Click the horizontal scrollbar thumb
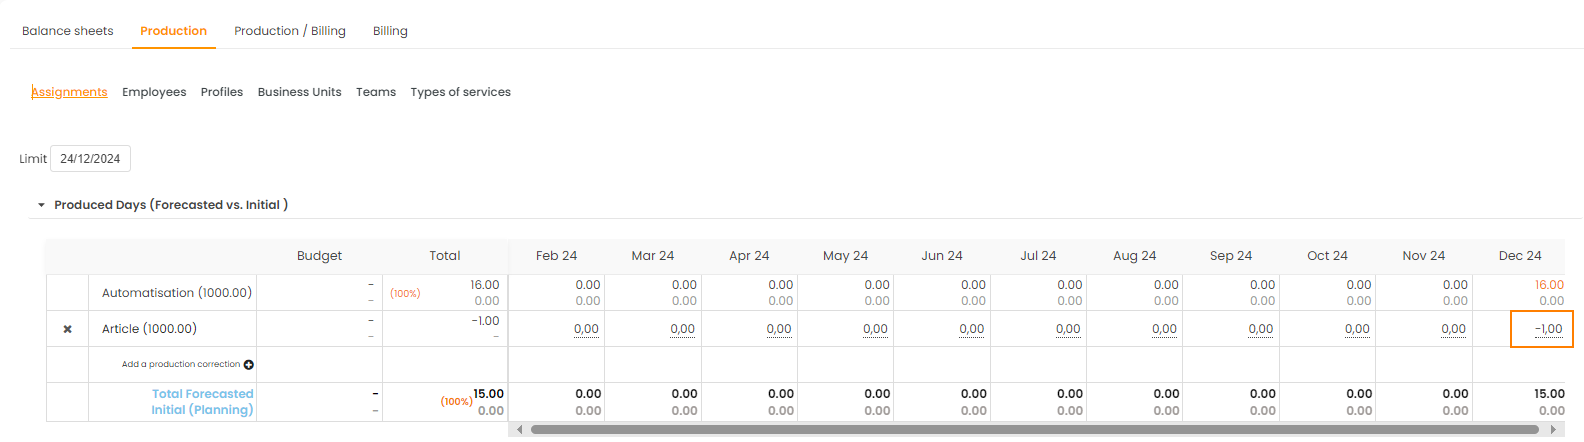This screenshot has width=1584, height=442. pyautogui.click(x=1034, y=430)
